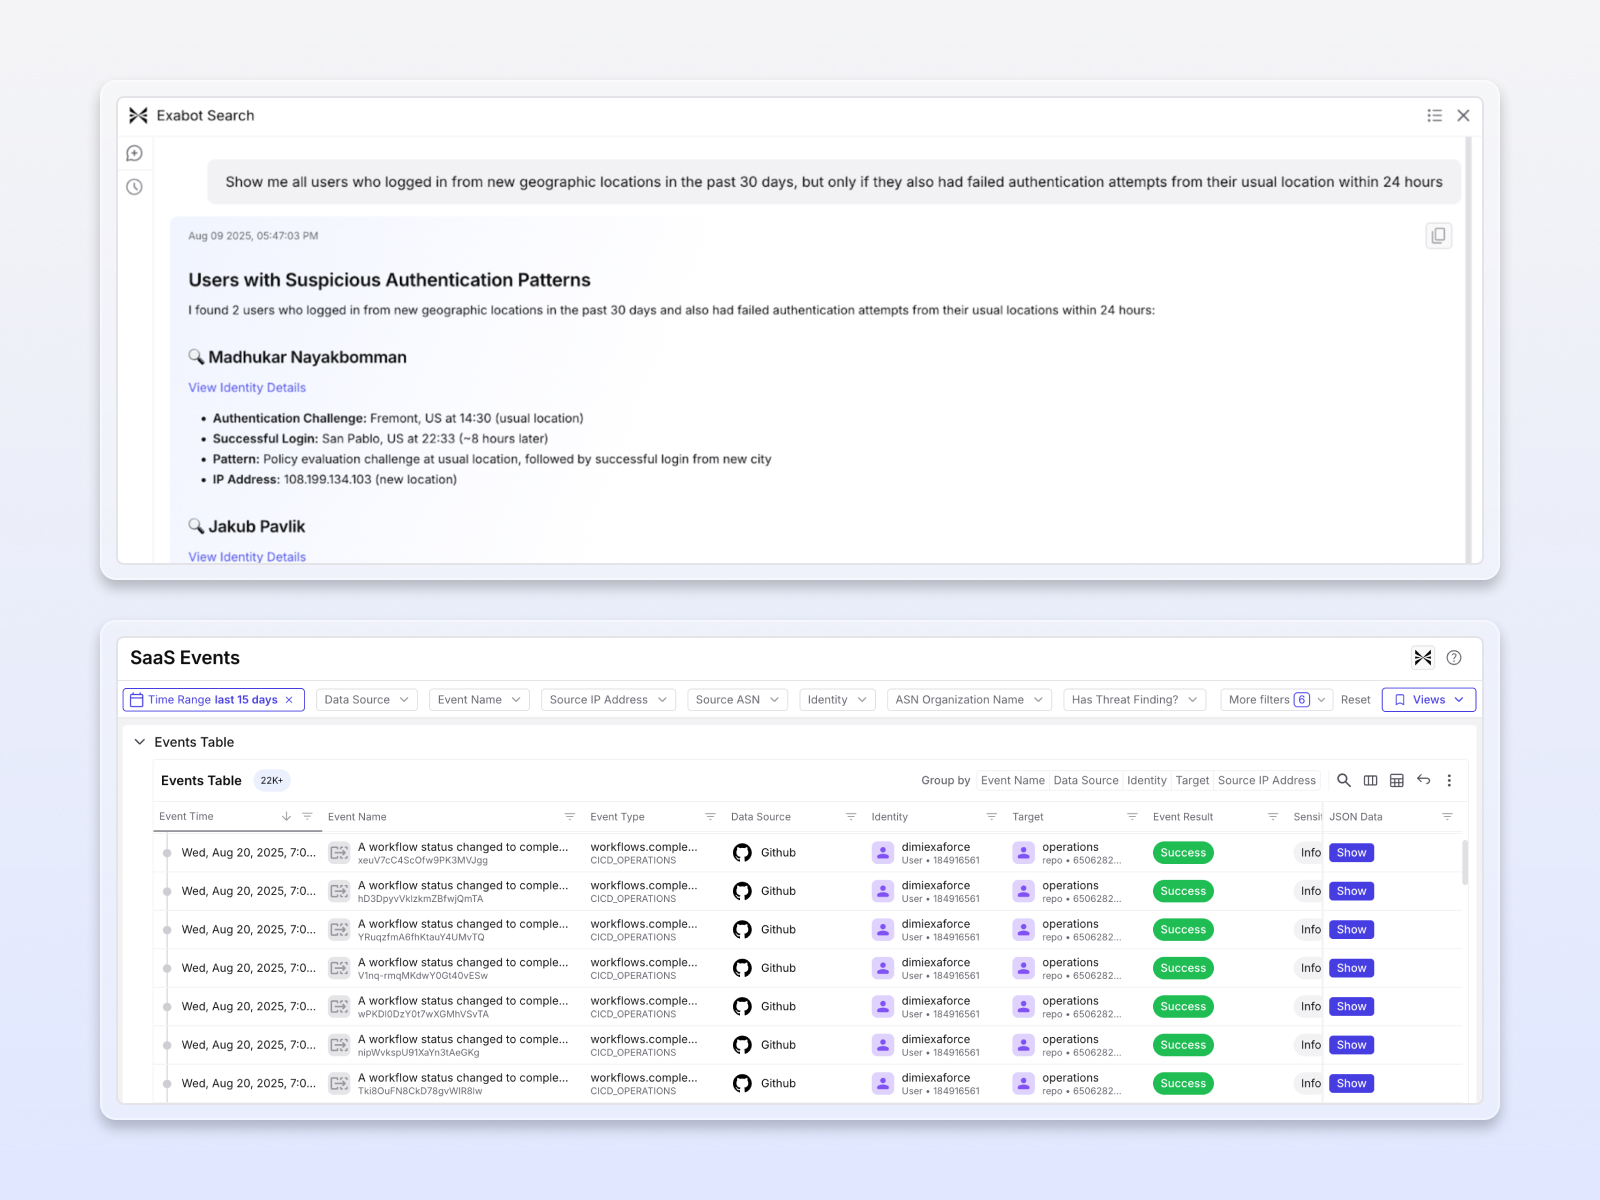Open the list menu icon in Exabot Search
Screen dimensions: 1600x1200
click(x=1435, y=116)
